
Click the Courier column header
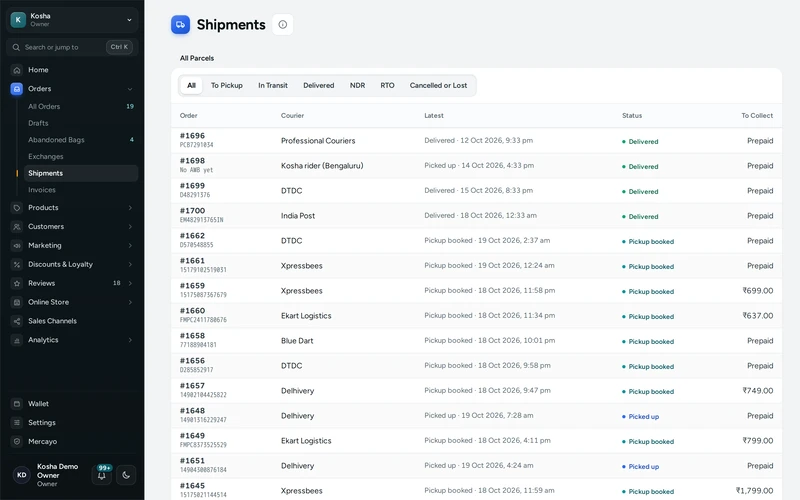pos(292,116)
